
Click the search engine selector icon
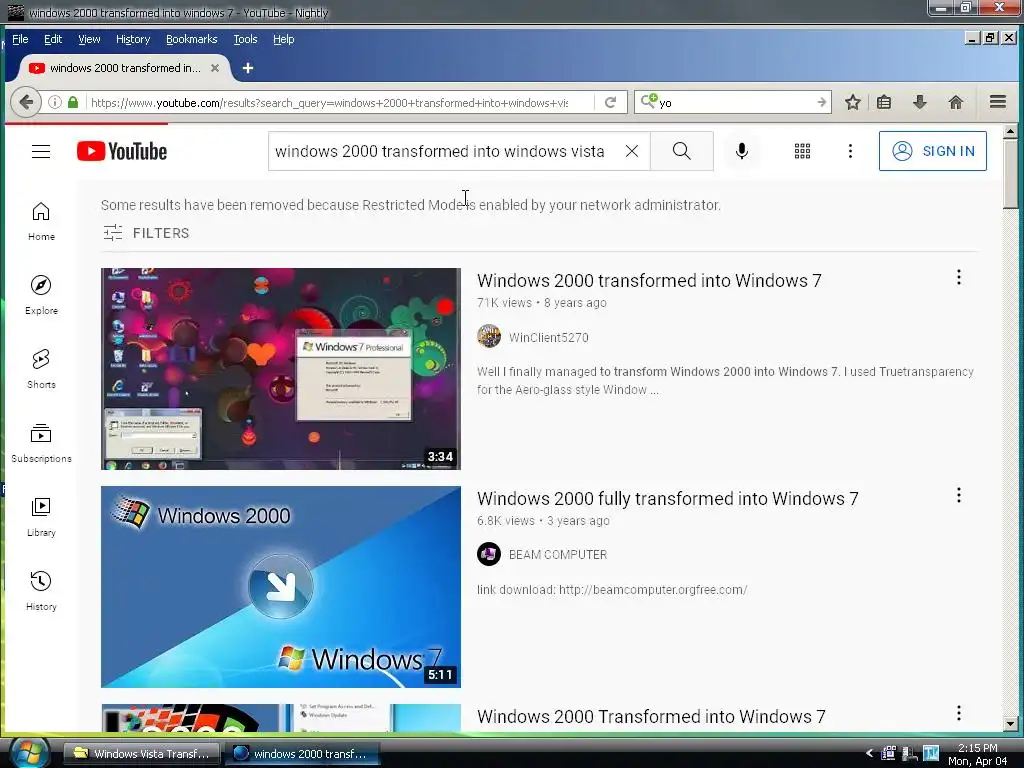pos(649,101)
